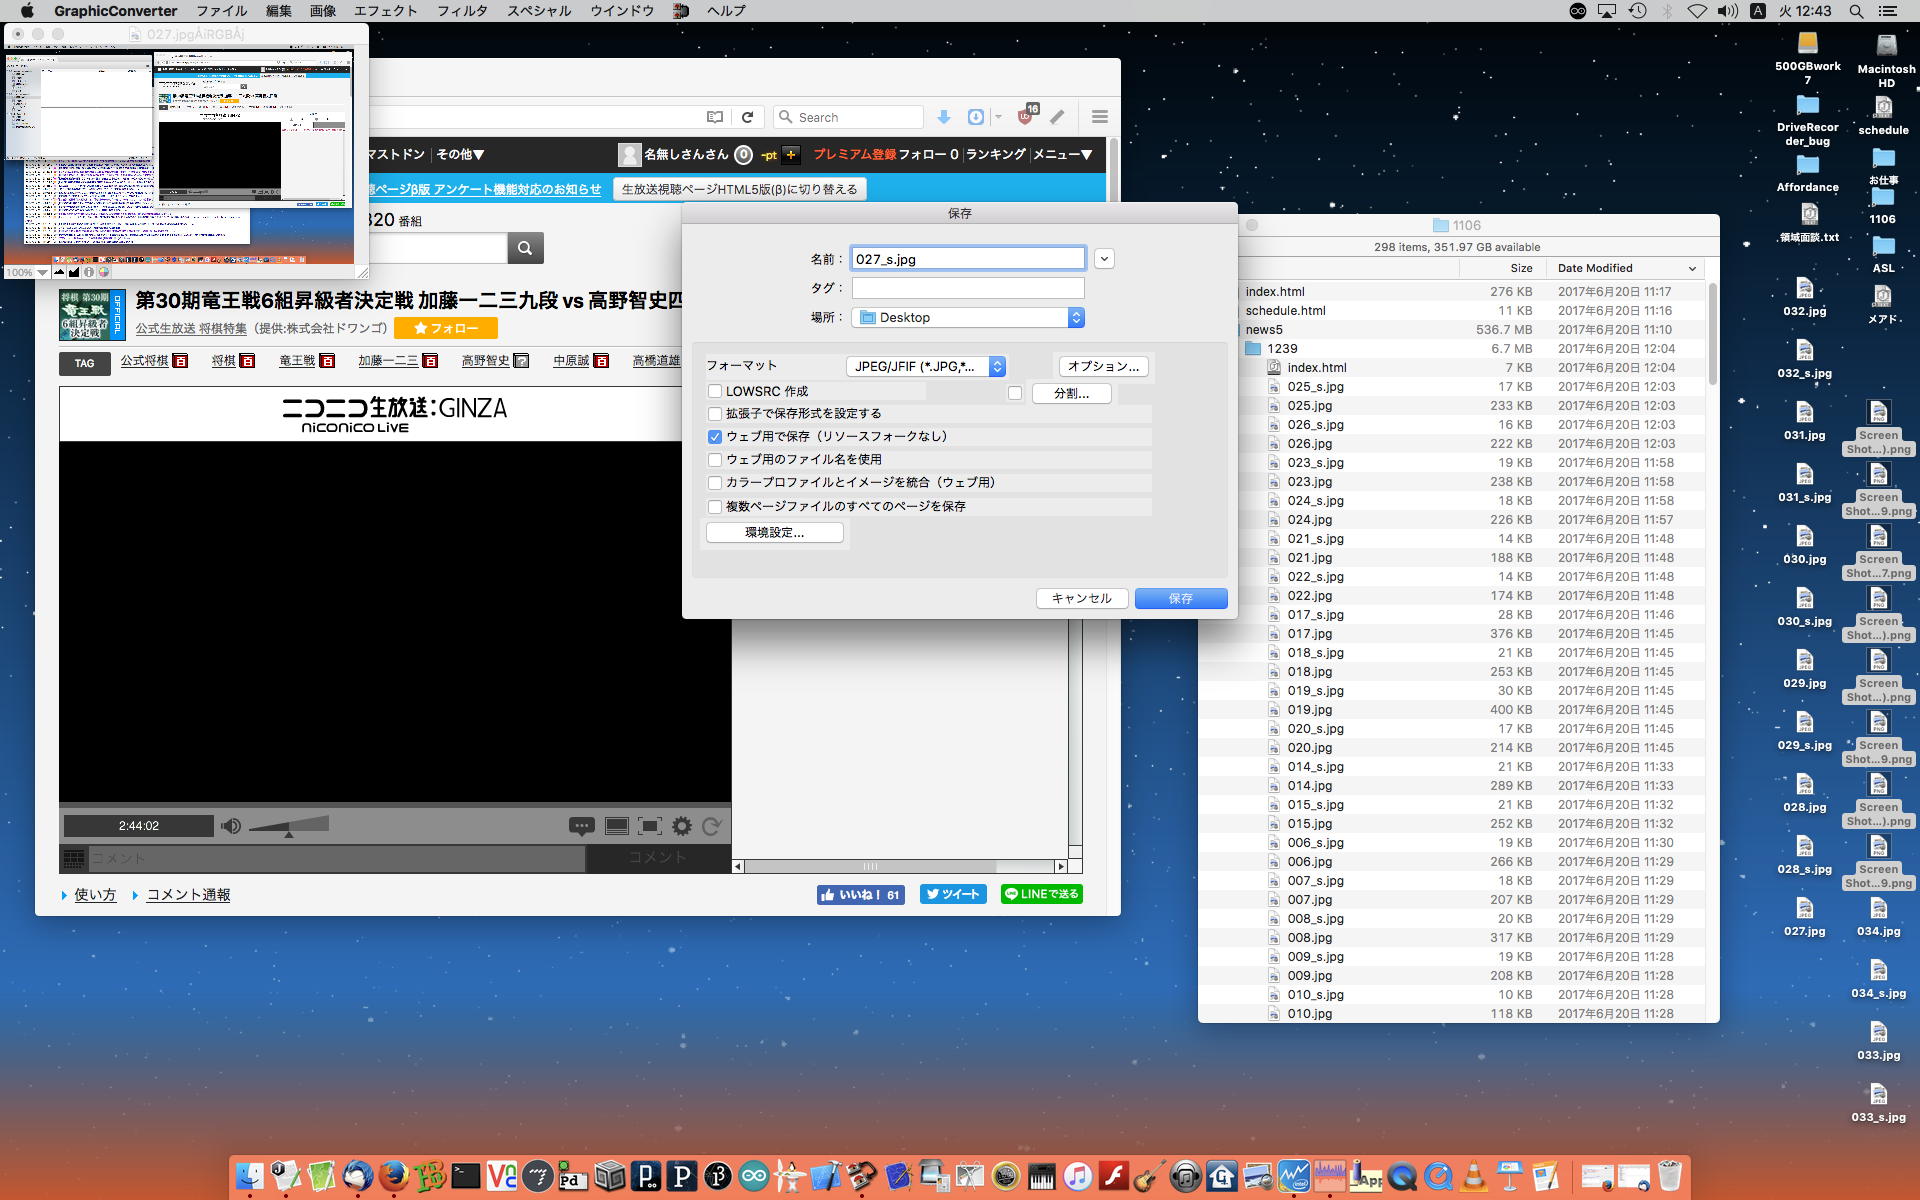This screenshot has height=1200, width=1920.
Task: Uncheck ウェブ用で保存 (リソースフォークなし)
Action: point(715,437)
